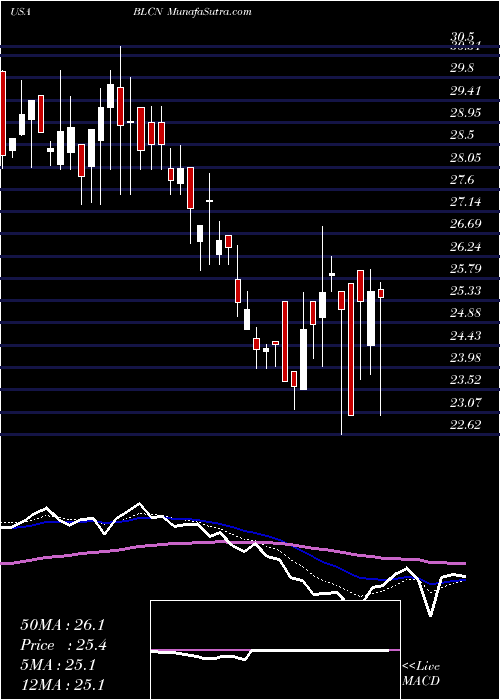The image size is (500, 700).
Task: Select the 27.14 price axis label
Action: tap(466, 202)
